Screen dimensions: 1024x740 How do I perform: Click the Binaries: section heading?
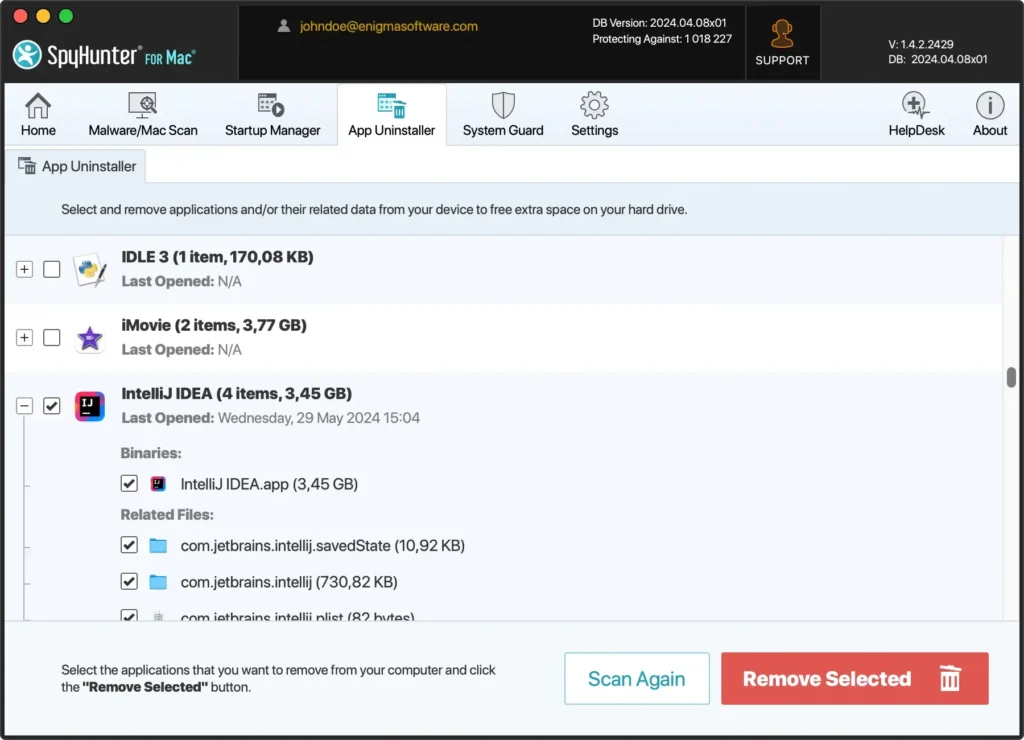151,453
